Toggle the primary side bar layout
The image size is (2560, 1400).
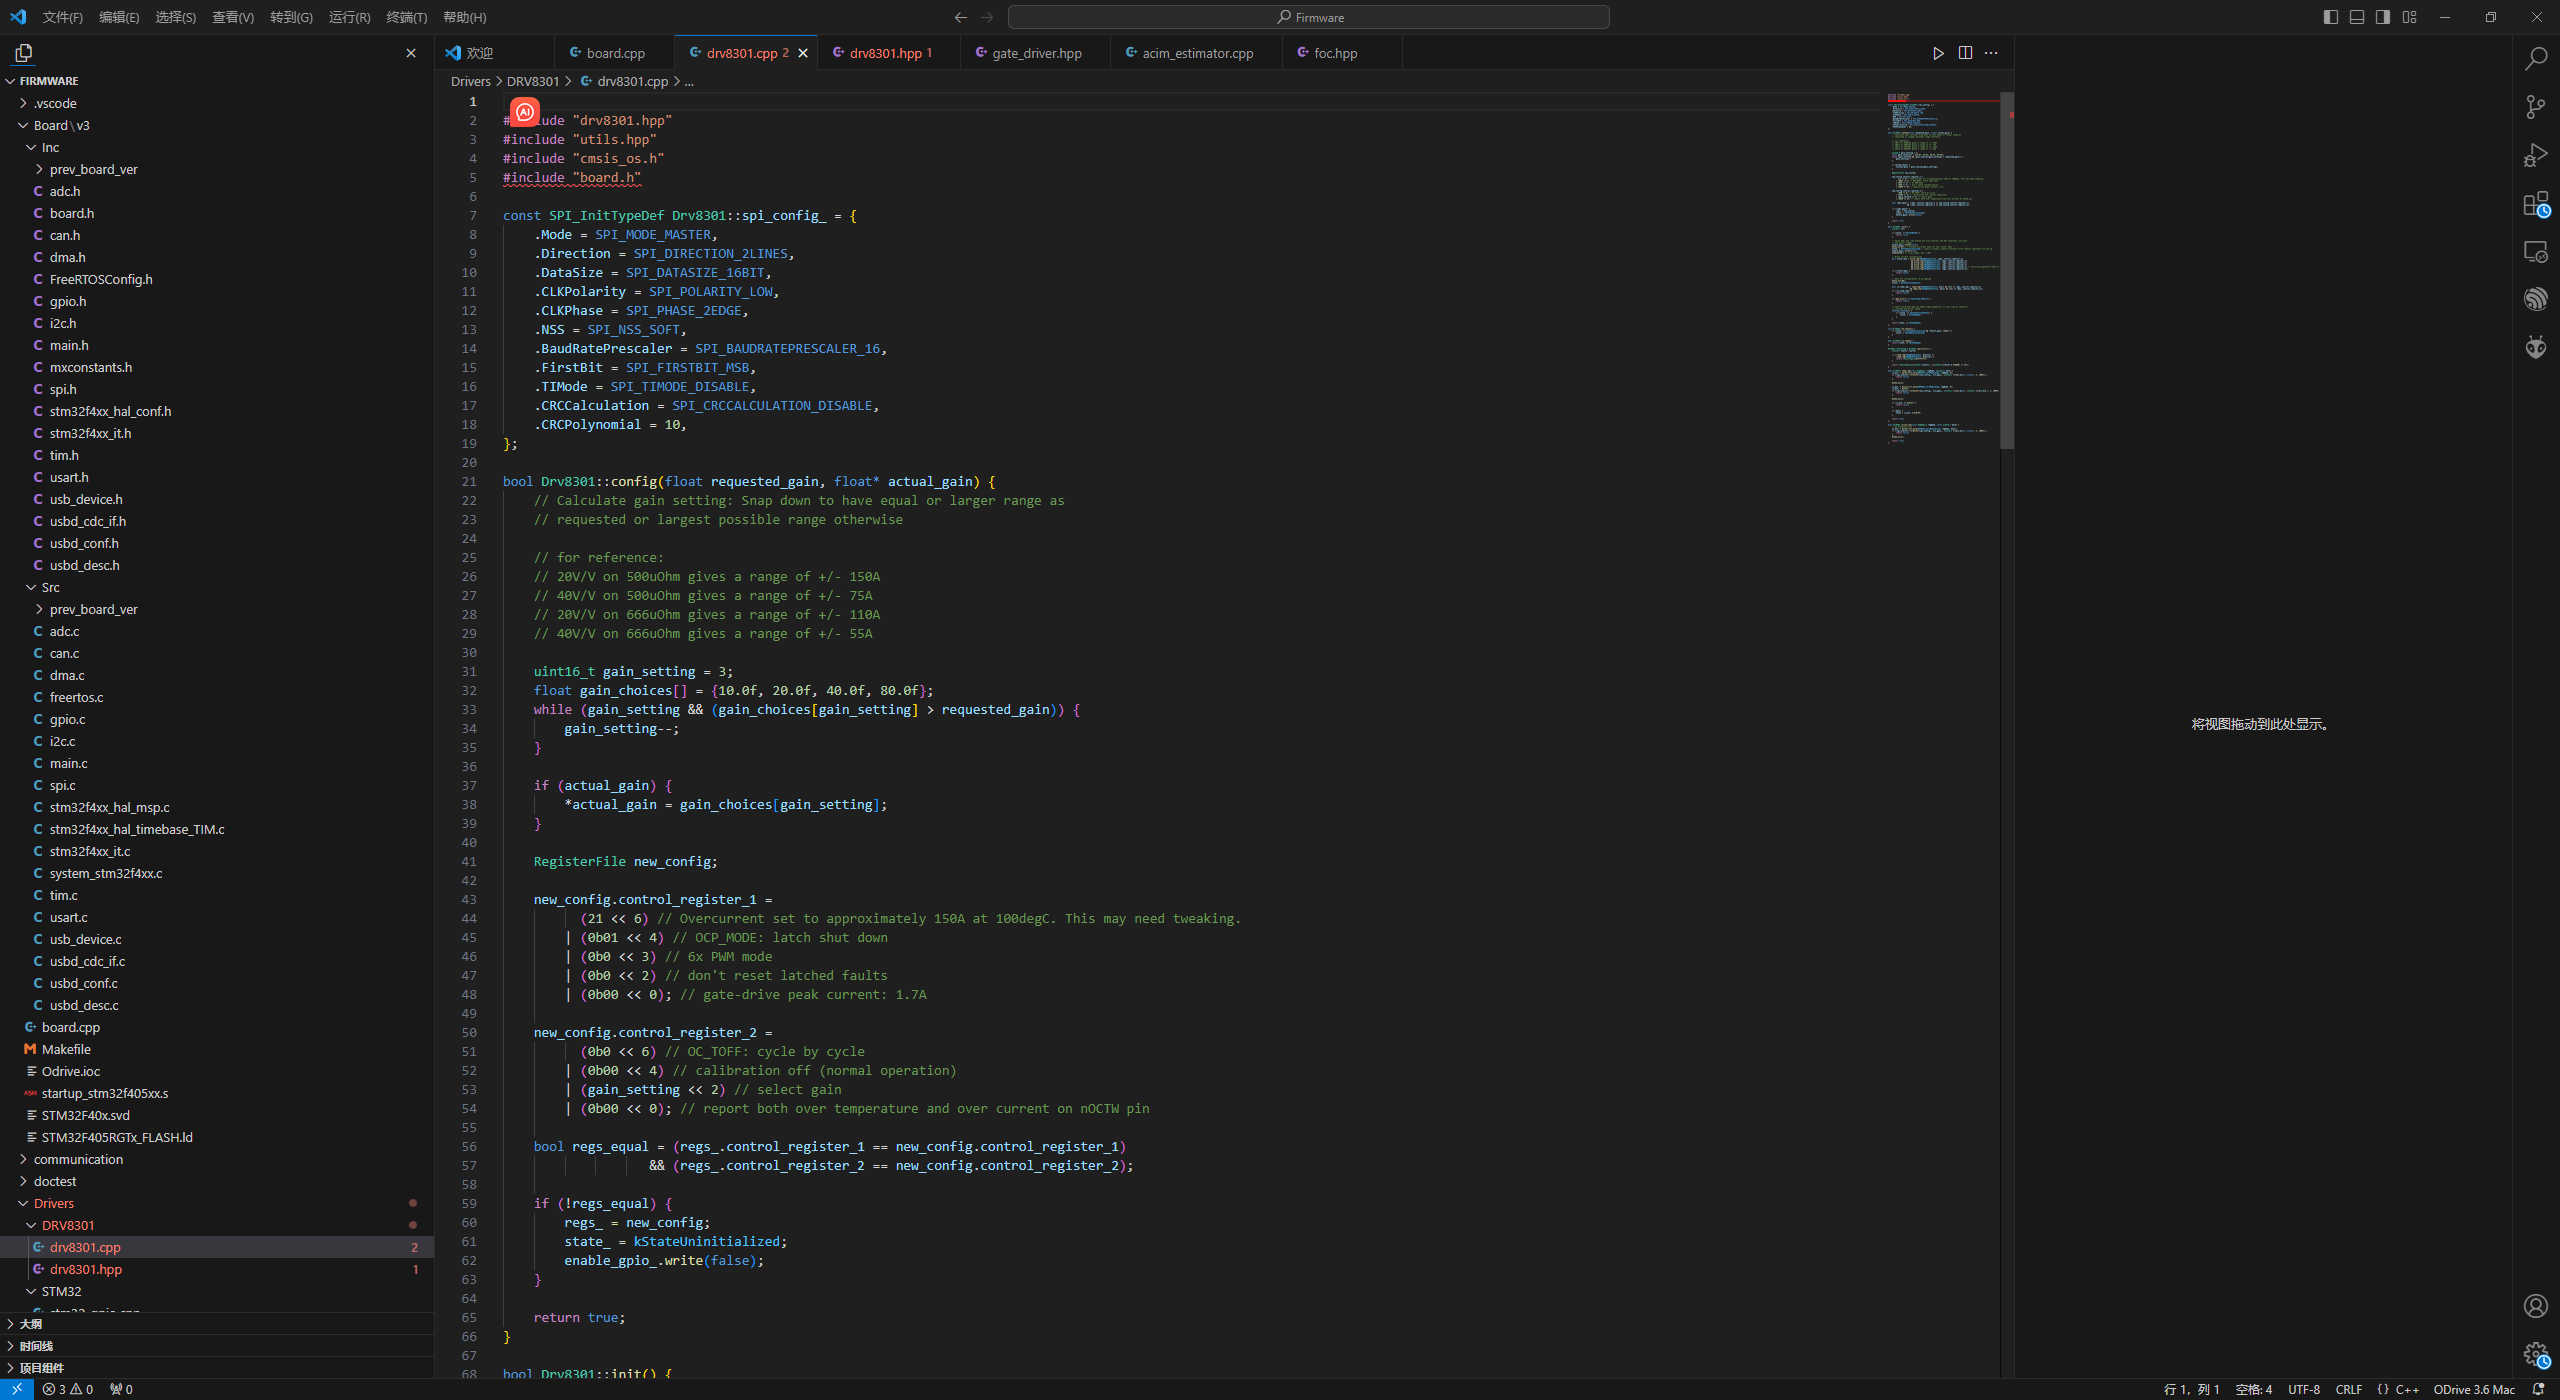coord(2331,17)
